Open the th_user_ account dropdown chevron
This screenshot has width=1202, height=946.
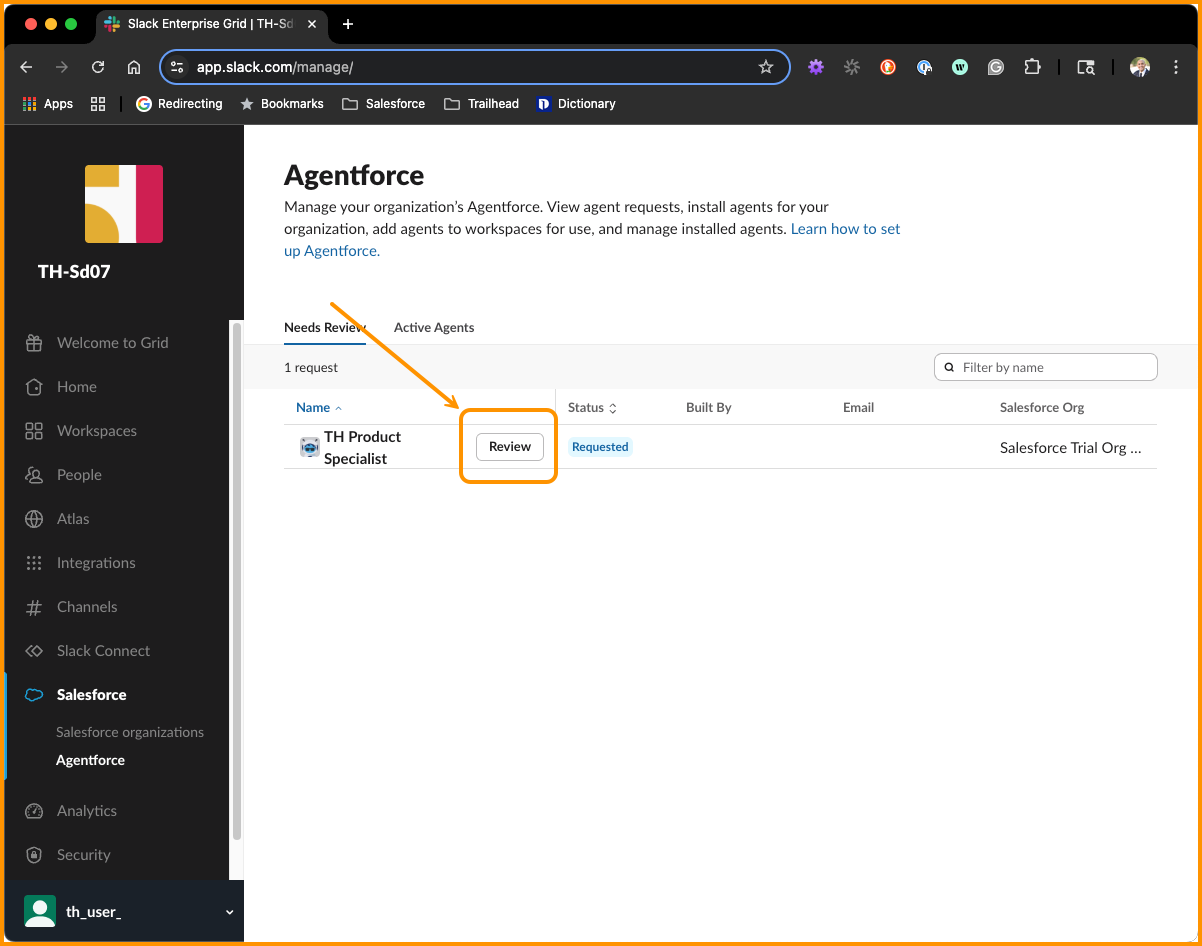[x=229, y=912]
